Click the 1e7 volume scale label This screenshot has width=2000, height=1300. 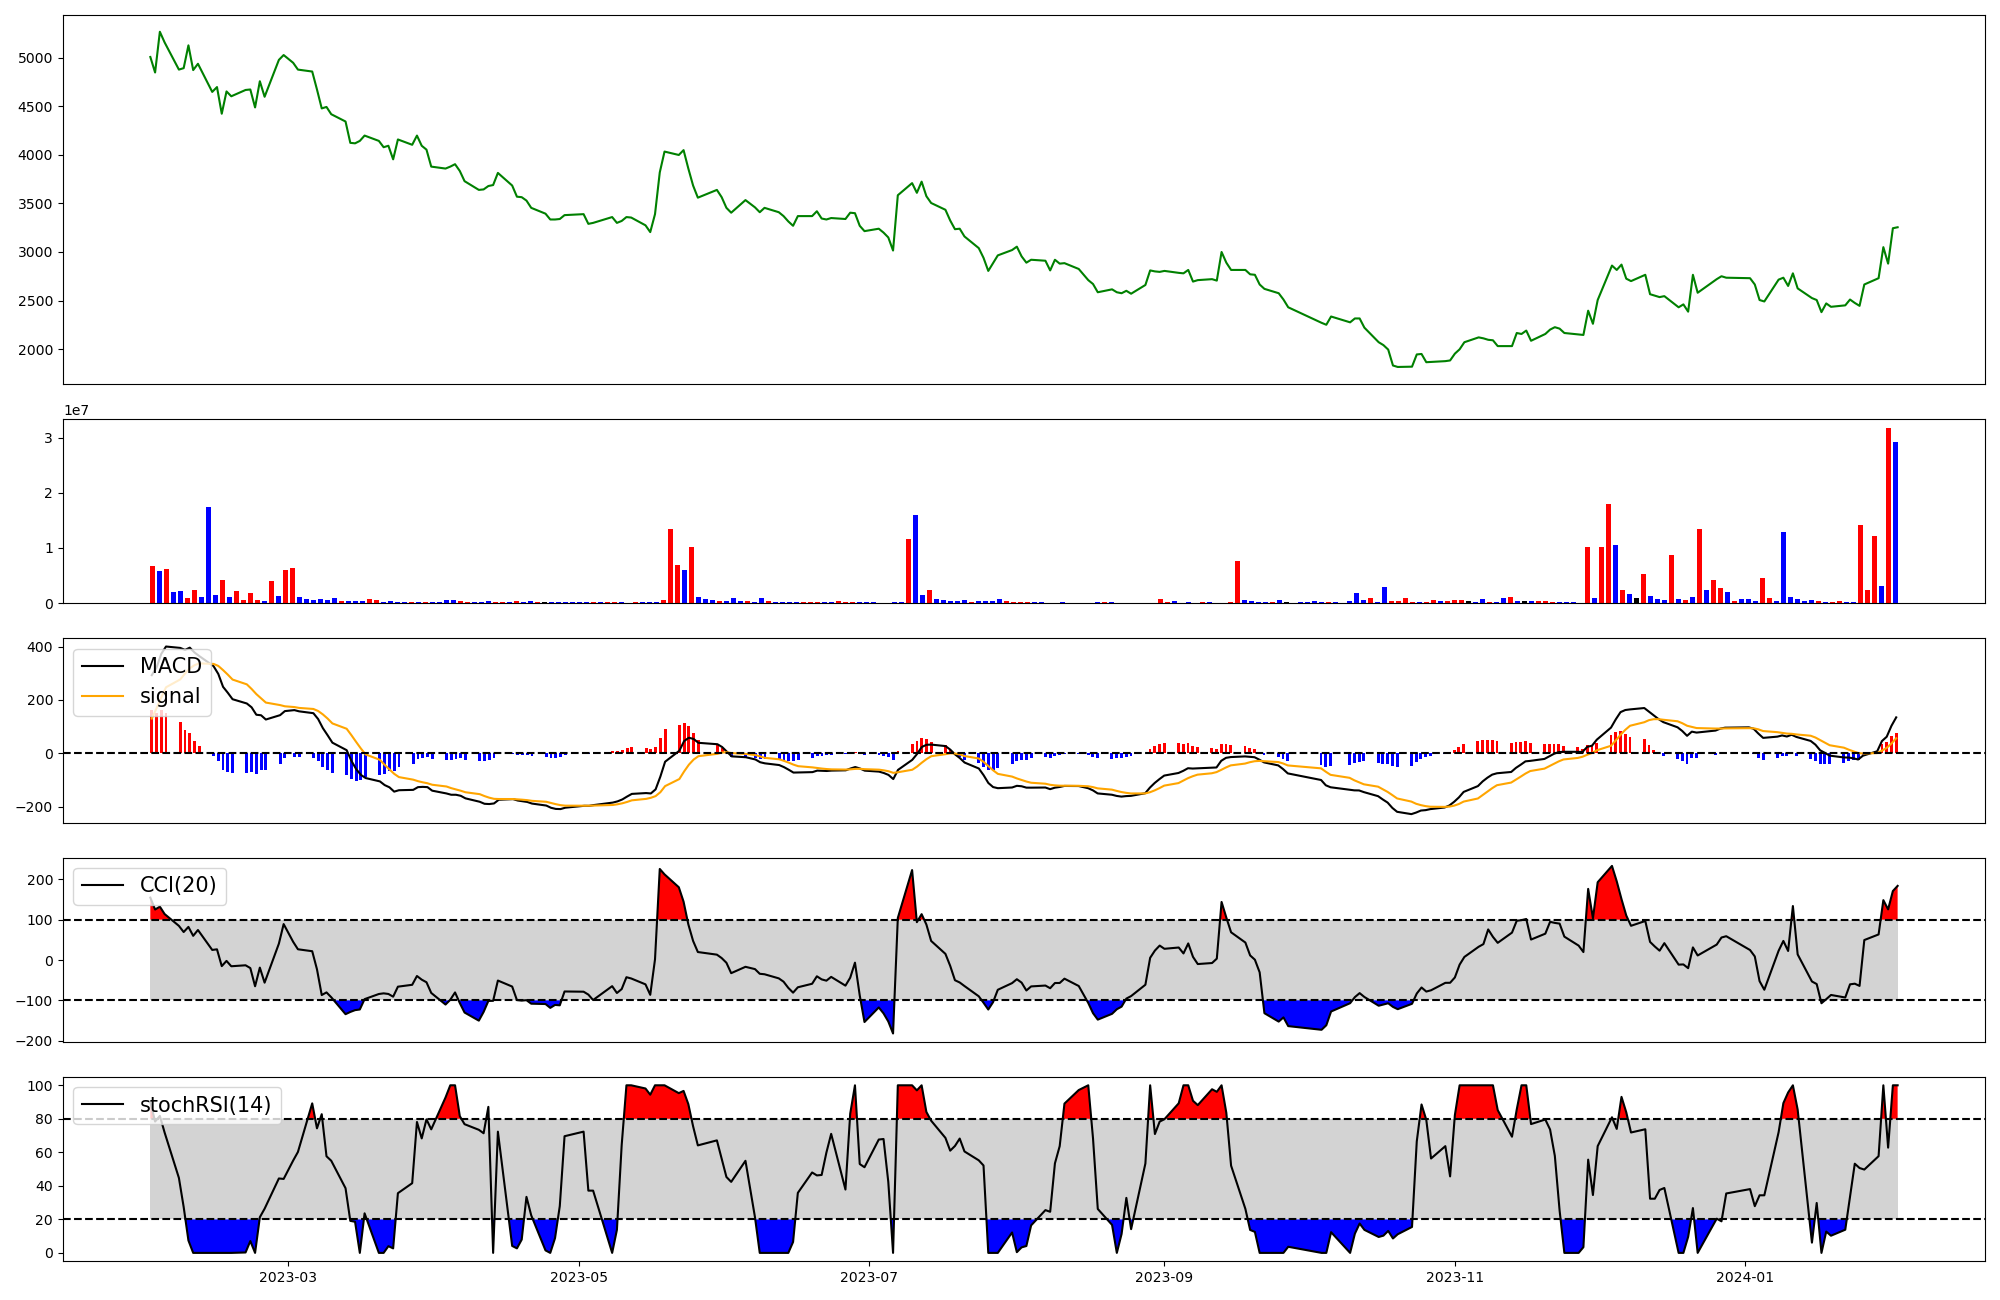(x=77, y=411)
